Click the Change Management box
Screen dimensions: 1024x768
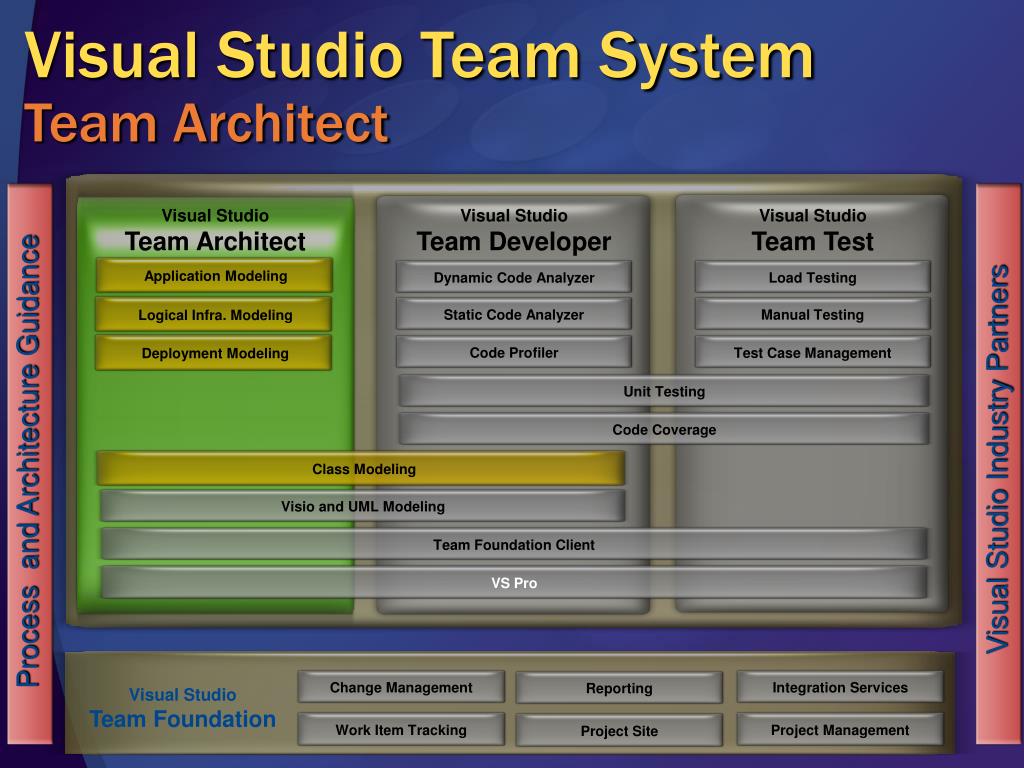tap(401, 687)
